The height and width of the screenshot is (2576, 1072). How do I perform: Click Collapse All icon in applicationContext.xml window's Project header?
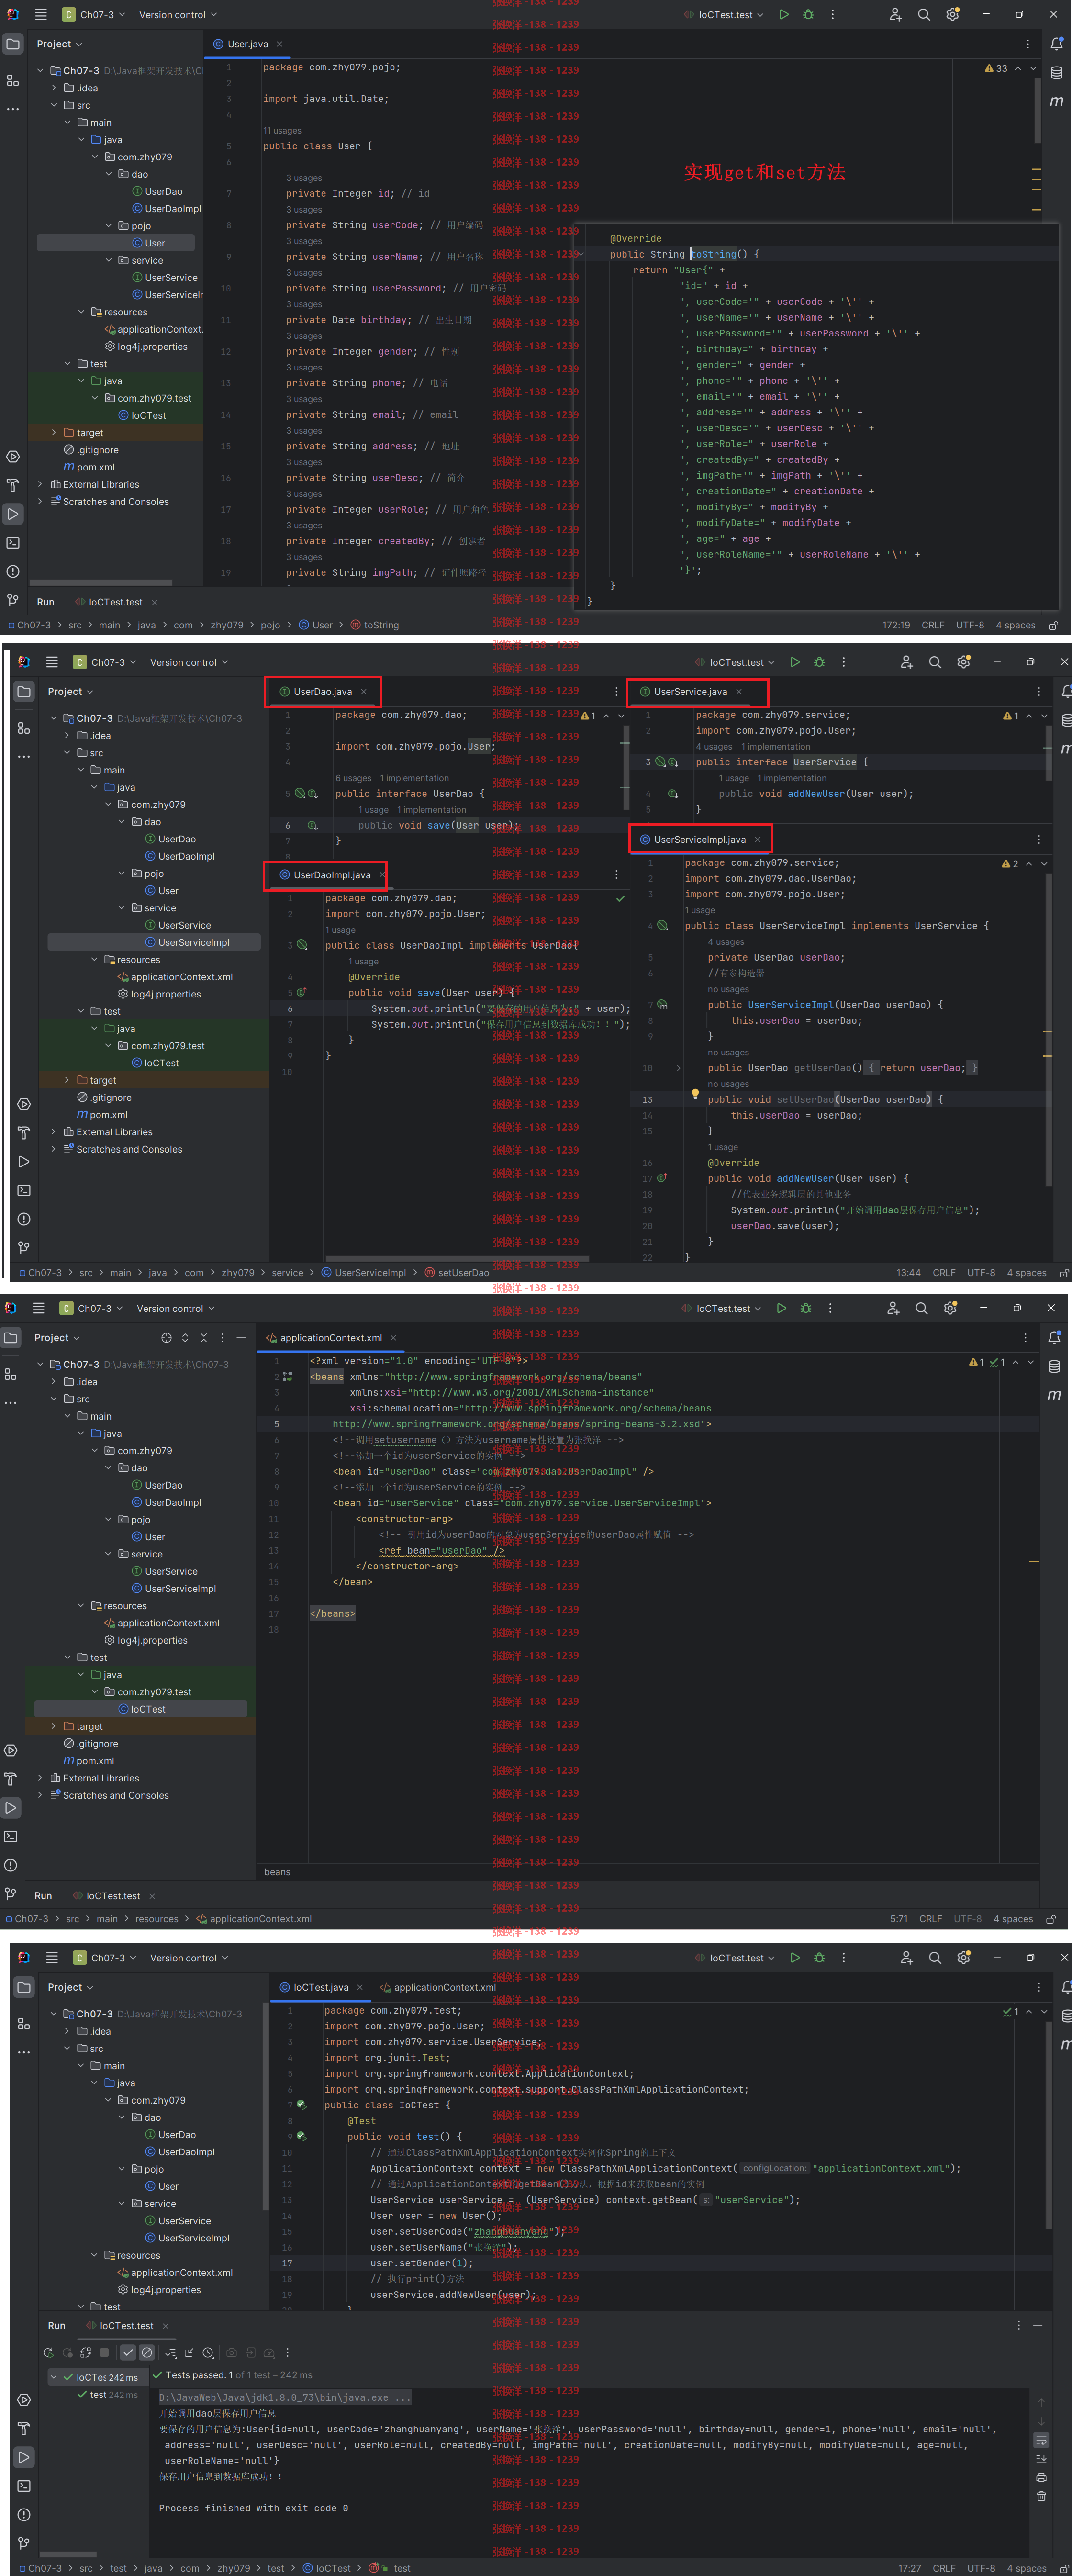(204, 1337)
